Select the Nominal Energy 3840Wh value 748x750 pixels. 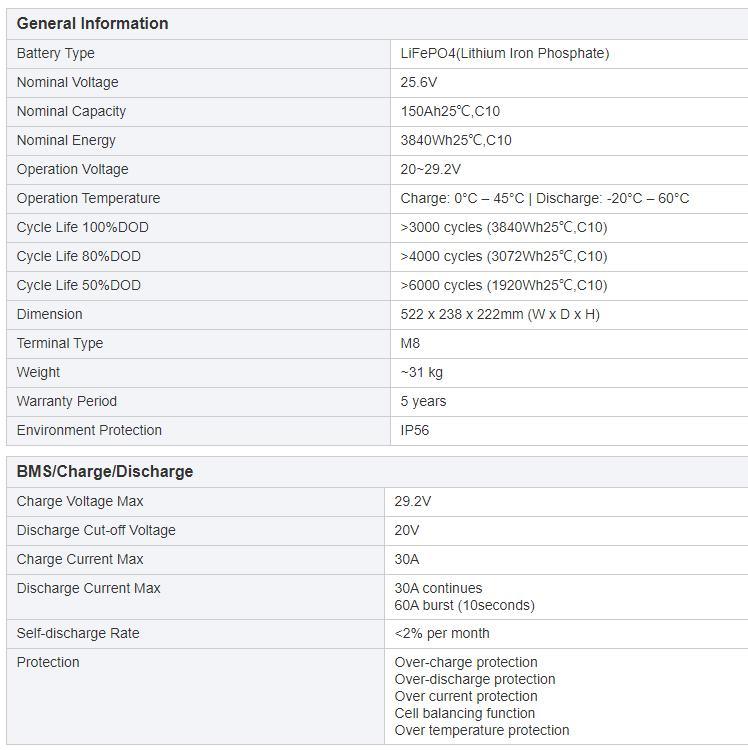click(456, 140)
